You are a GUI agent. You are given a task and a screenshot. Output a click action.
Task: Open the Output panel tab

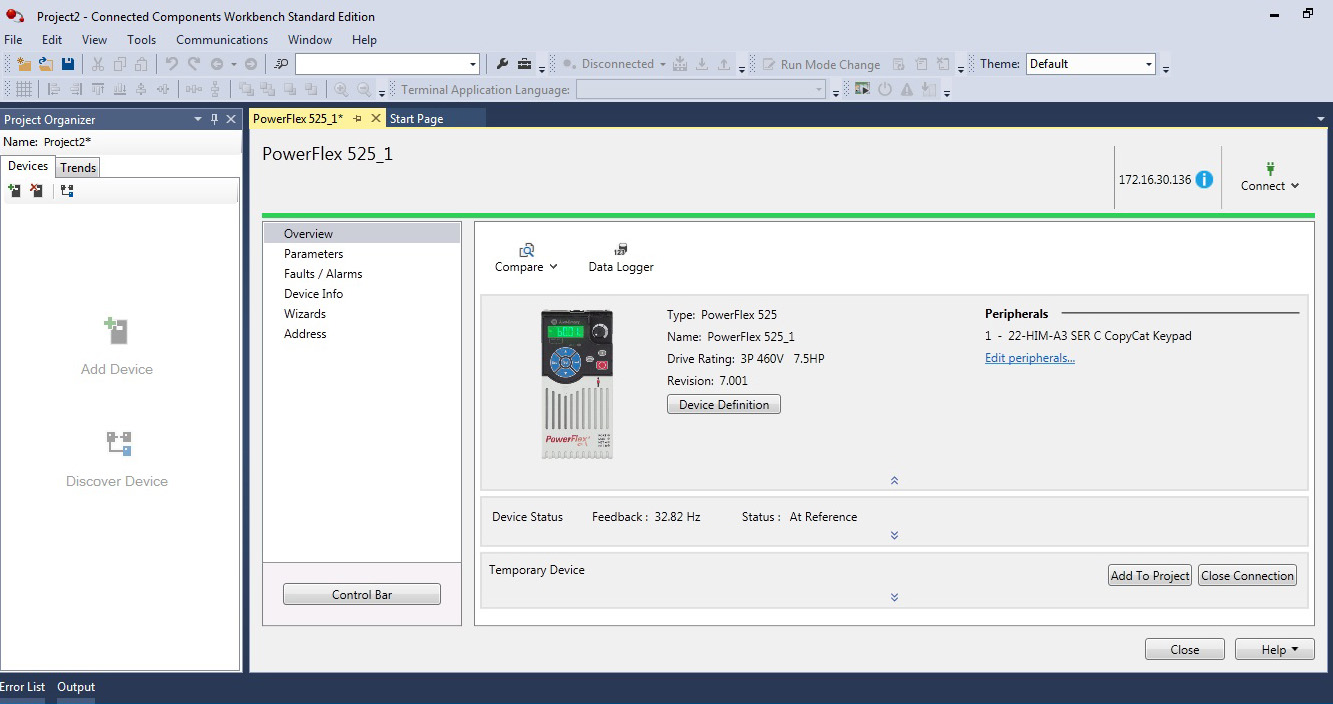pos(76,687)
